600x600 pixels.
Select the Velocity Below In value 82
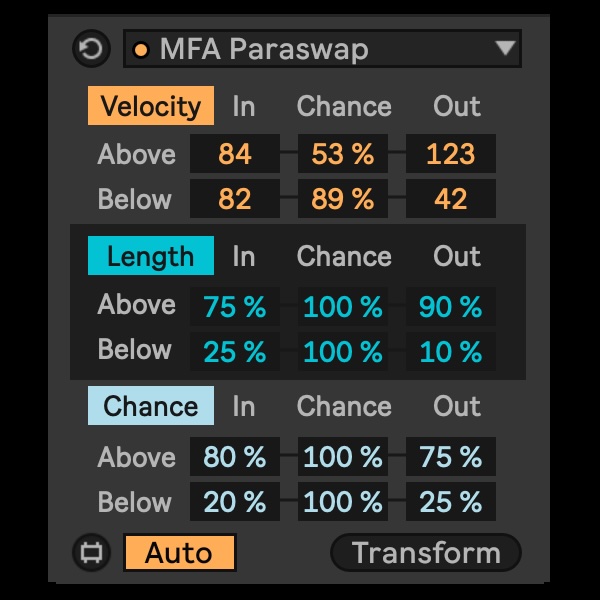tap(235, 199)
